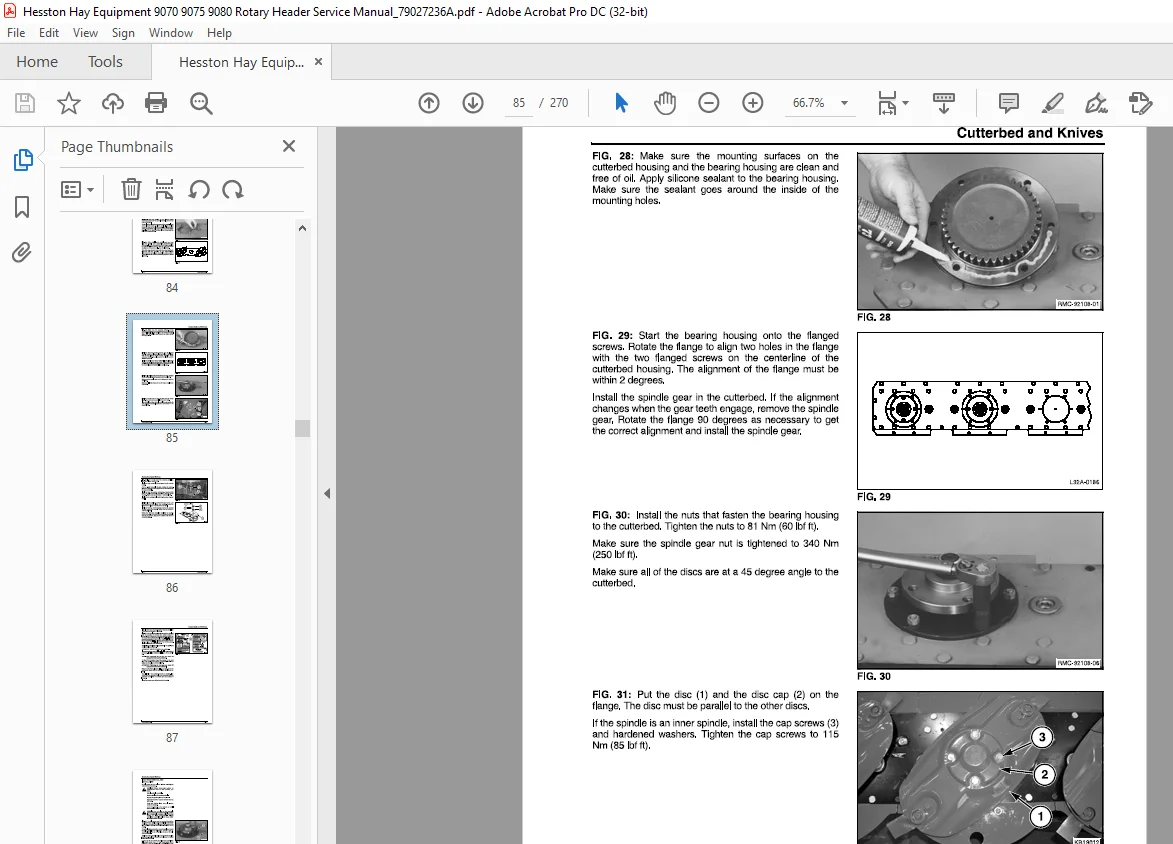
Task: Select page 84 thumbnail
Action: click(x=172, y=246)
